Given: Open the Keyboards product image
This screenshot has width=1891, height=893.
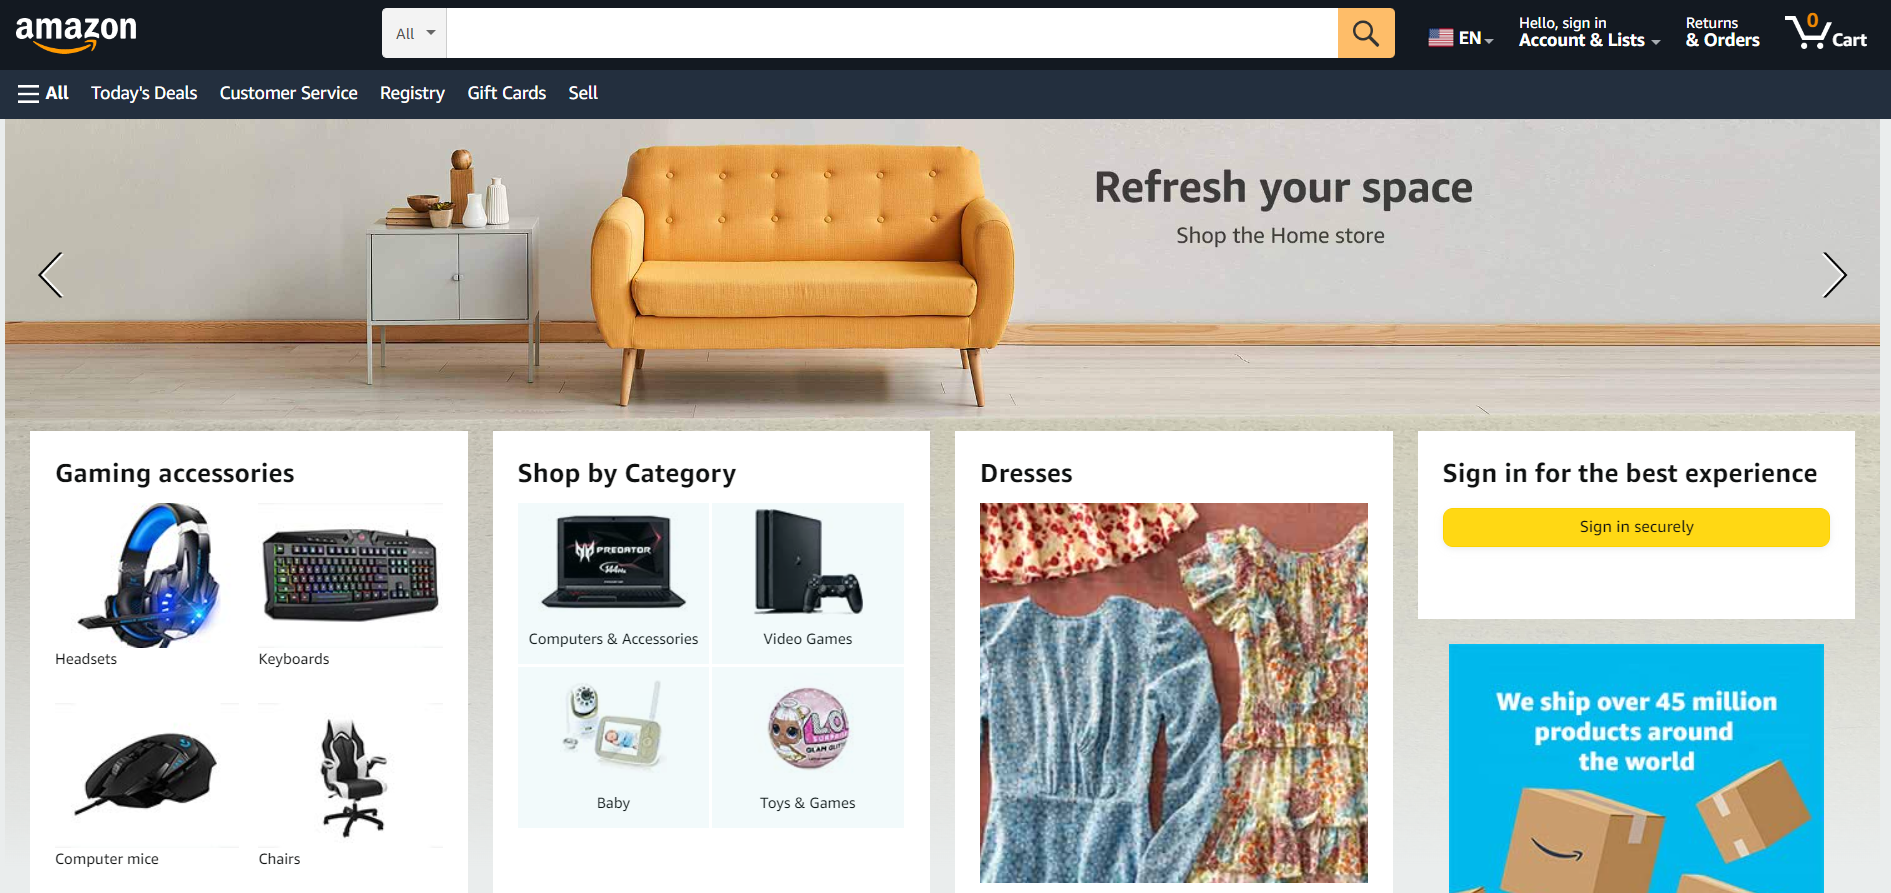Looking at the screenshot, I should click(351, 575).
